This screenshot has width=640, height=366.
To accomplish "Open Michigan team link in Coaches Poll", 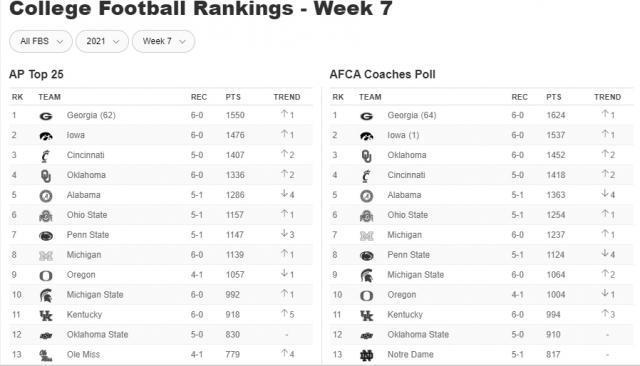I will click(404, 235).
